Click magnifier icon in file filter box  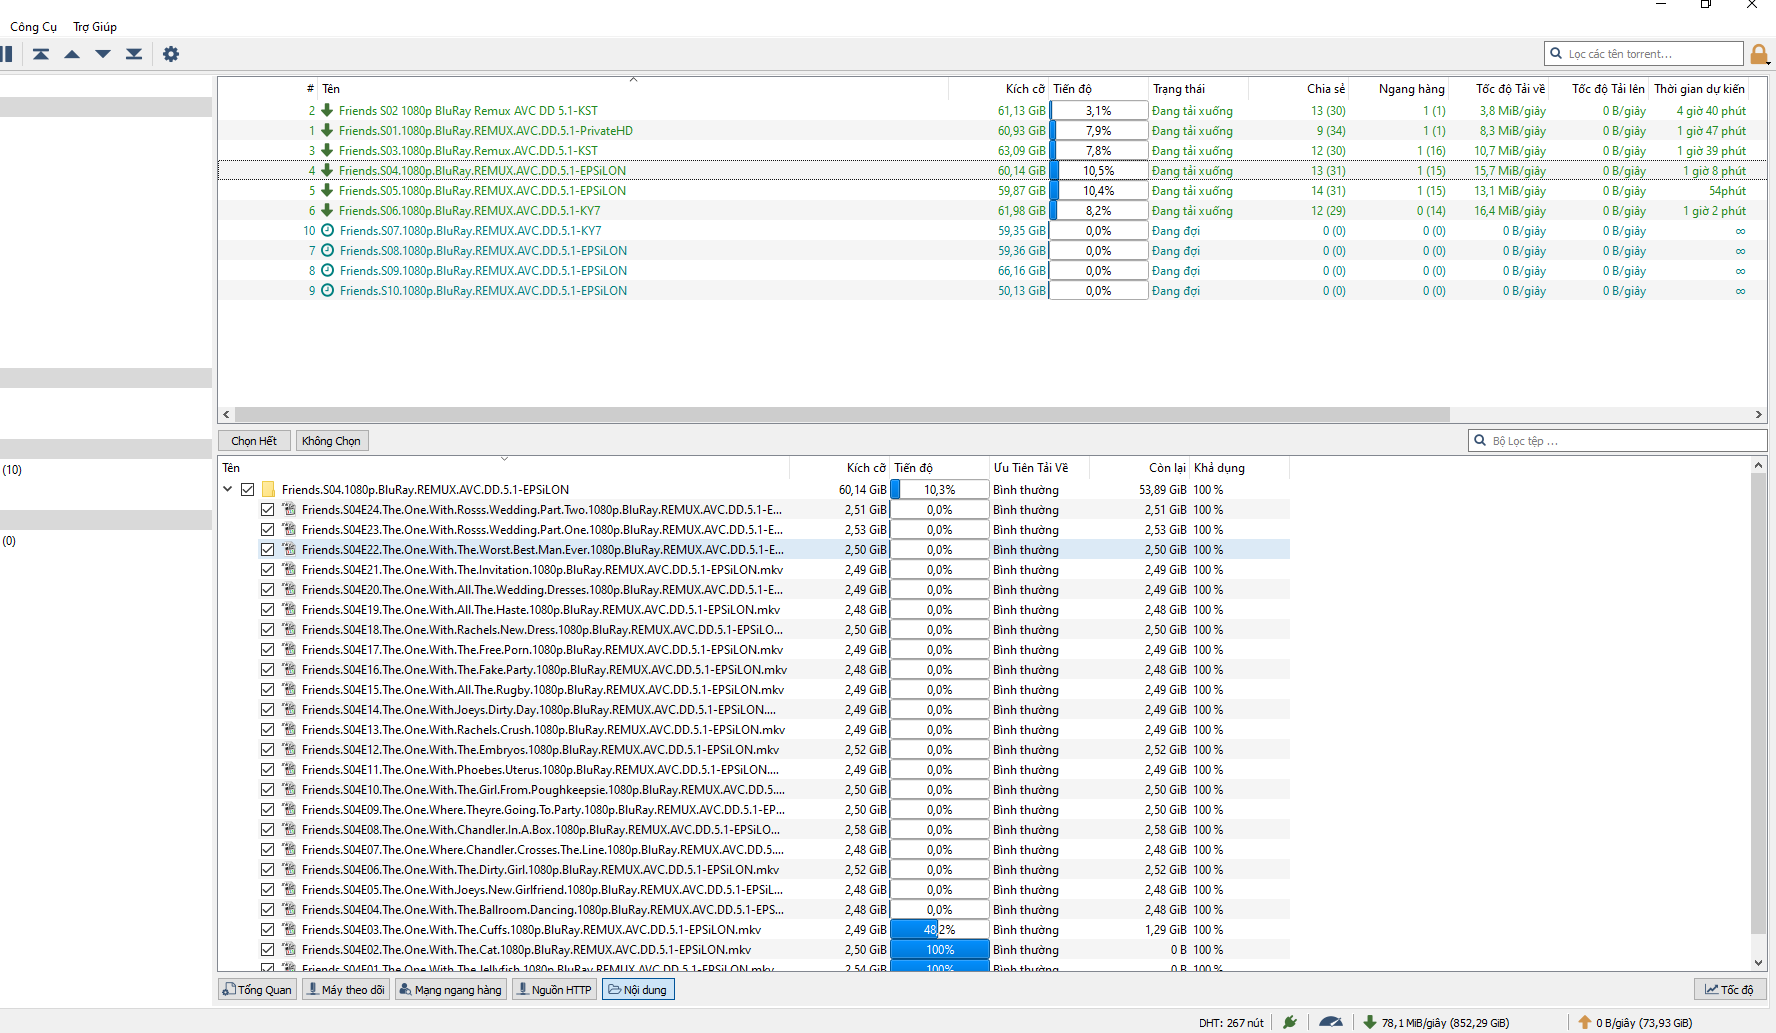click(1480, 440)
